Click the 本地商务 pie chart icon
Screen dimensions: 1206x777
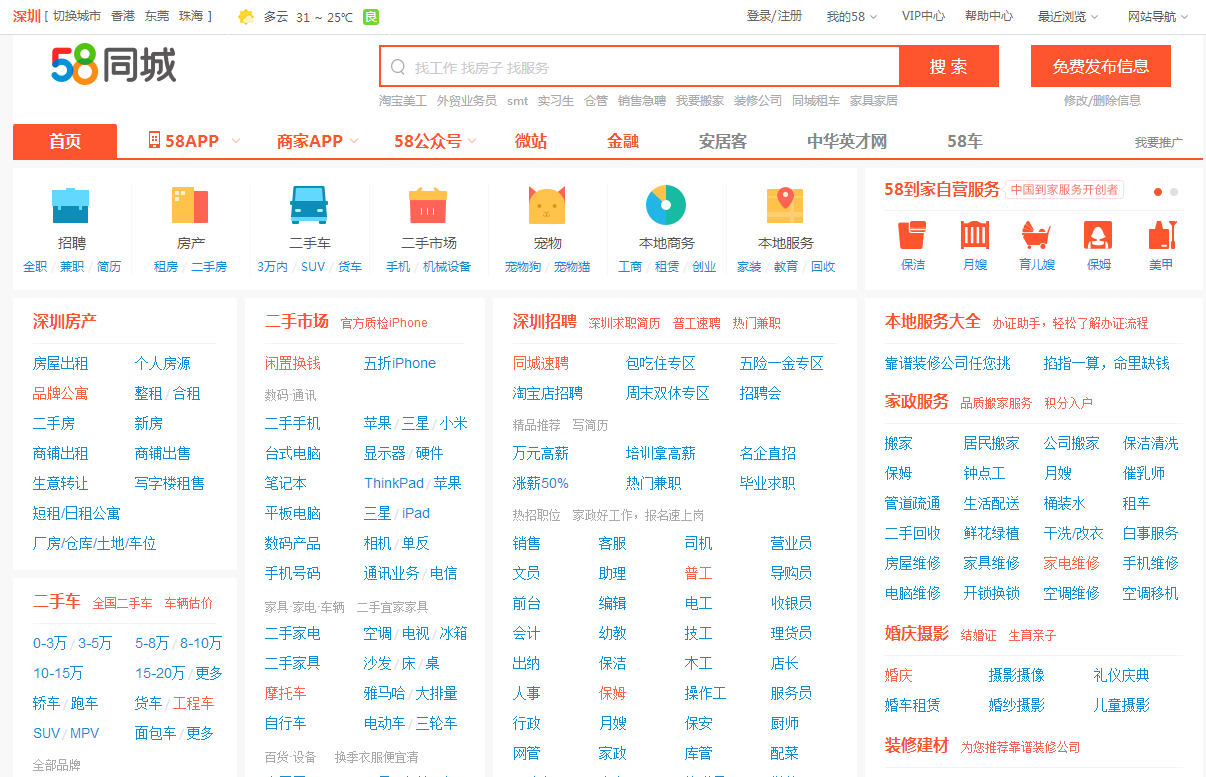pyautogui.click(x=666, y=205)
